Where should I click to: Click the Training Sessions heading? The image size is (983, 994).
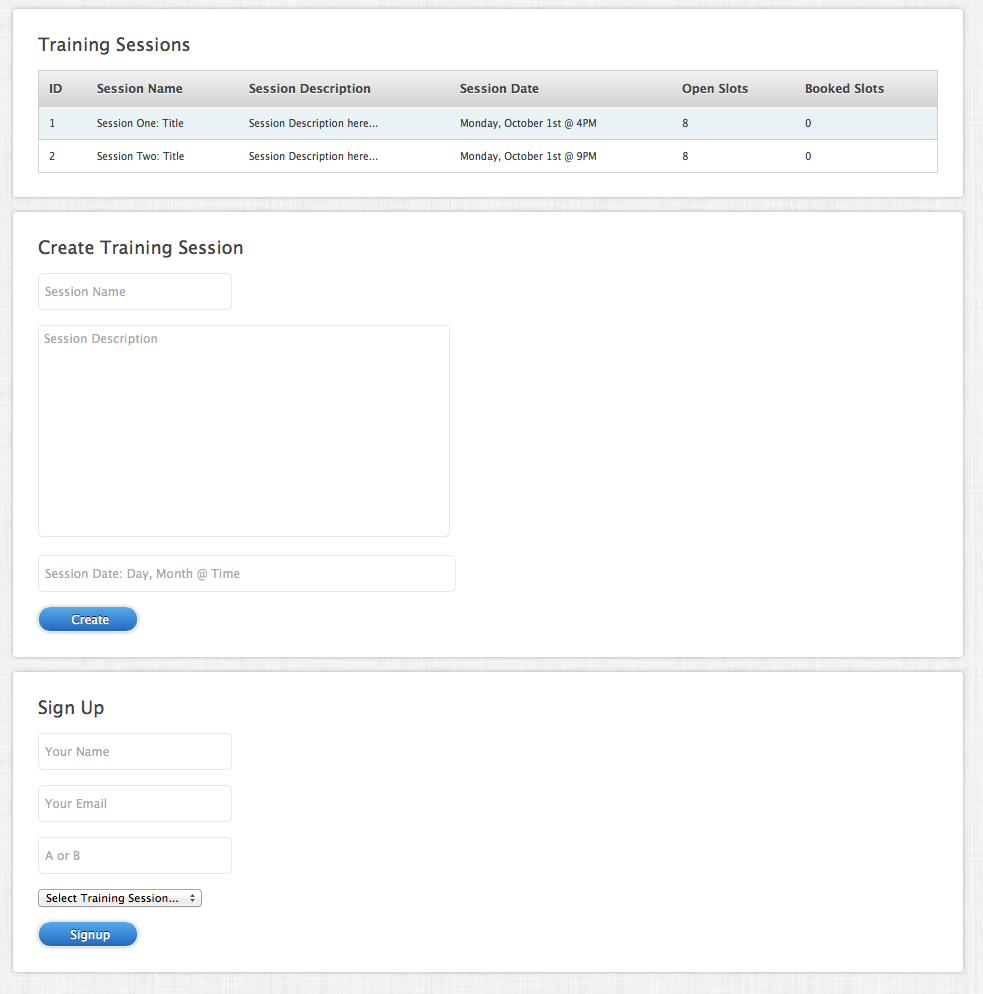point(114,45)
